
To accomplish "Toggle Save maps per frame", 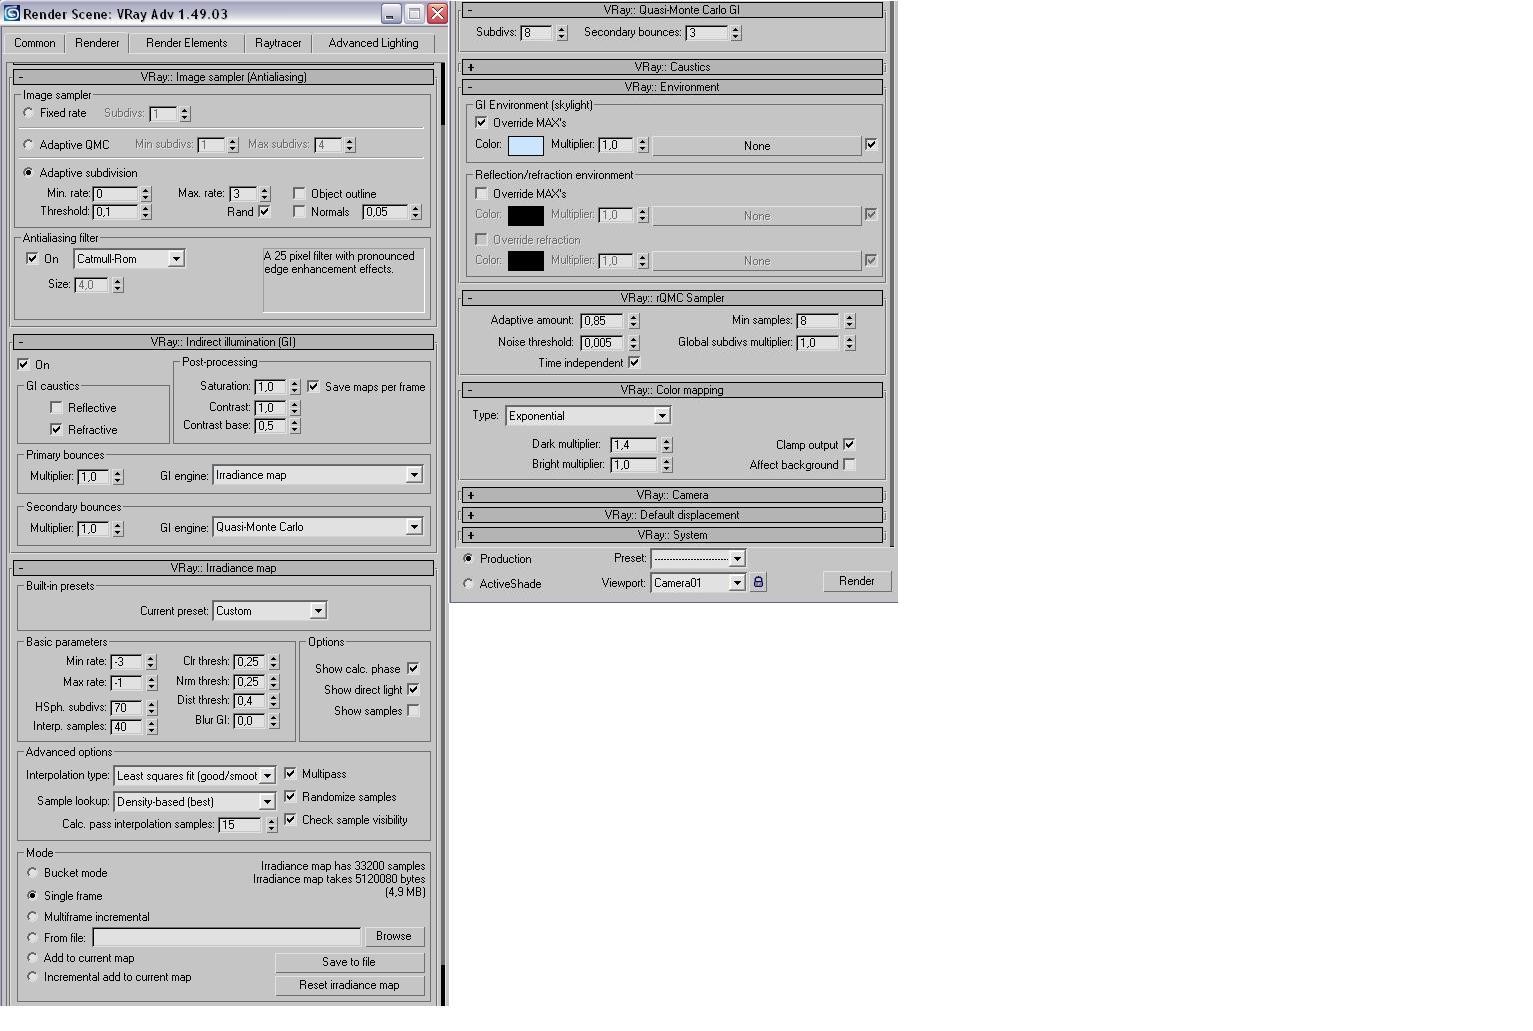I will 313,386.
